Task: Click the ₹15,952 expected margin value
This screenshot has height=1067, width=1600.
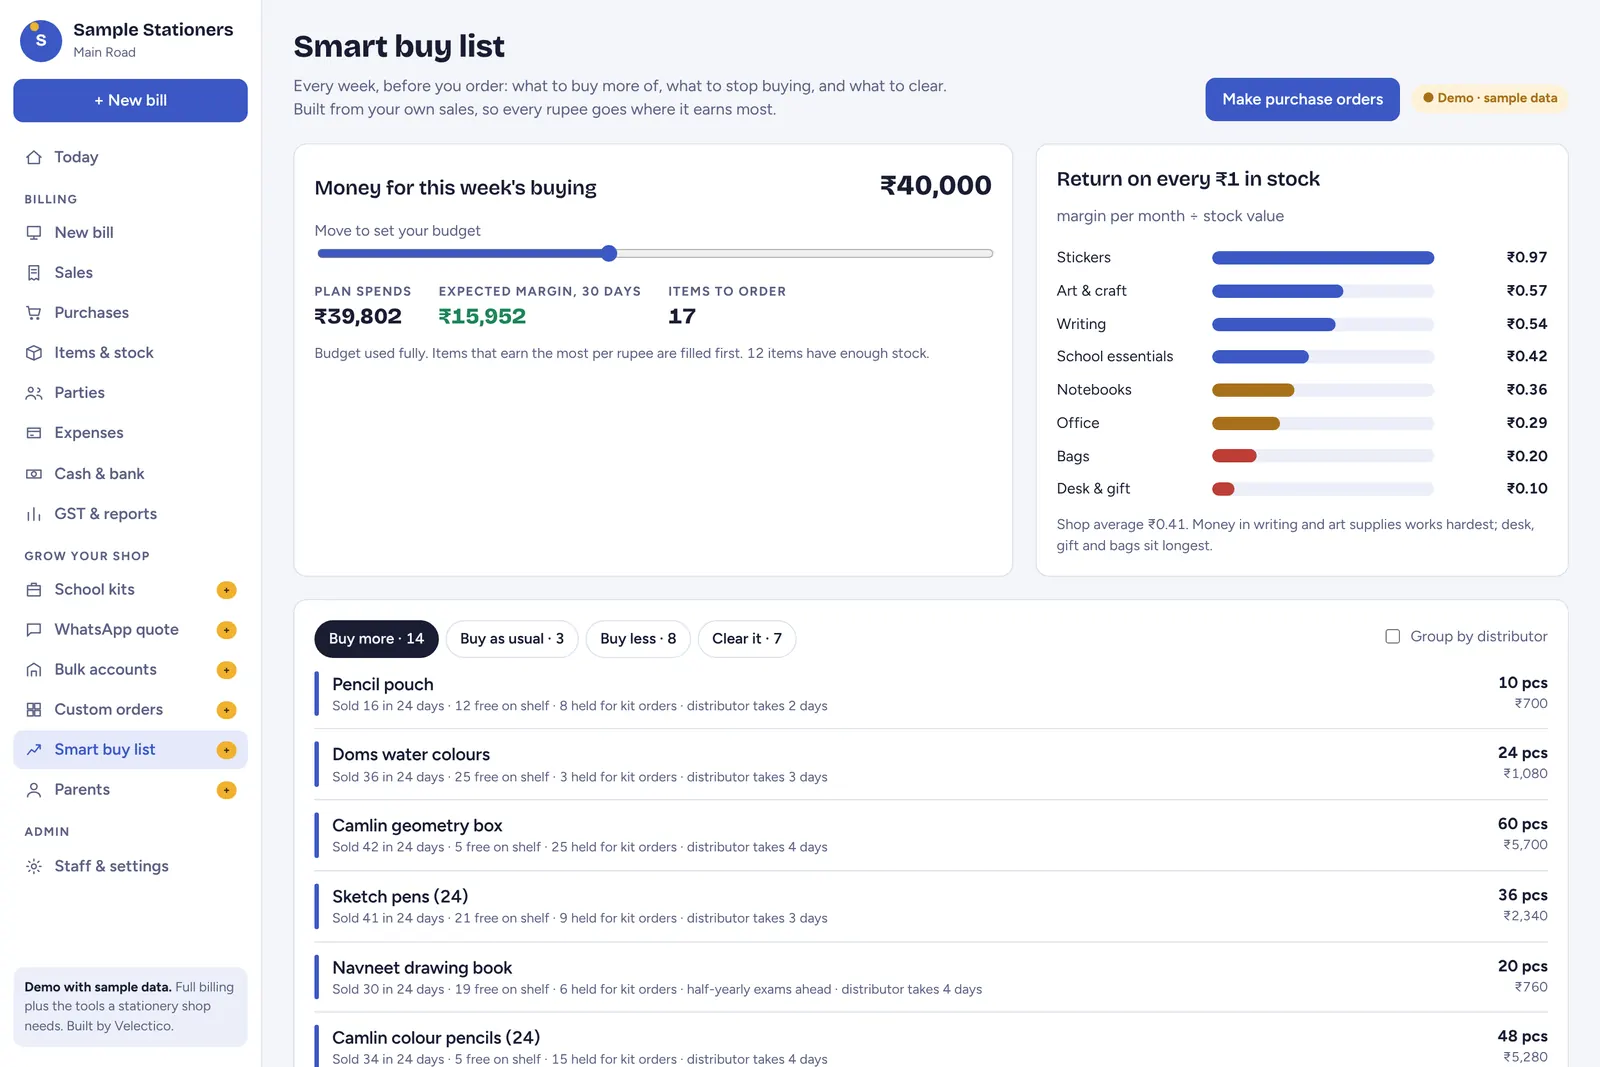Action: [482, 316]
